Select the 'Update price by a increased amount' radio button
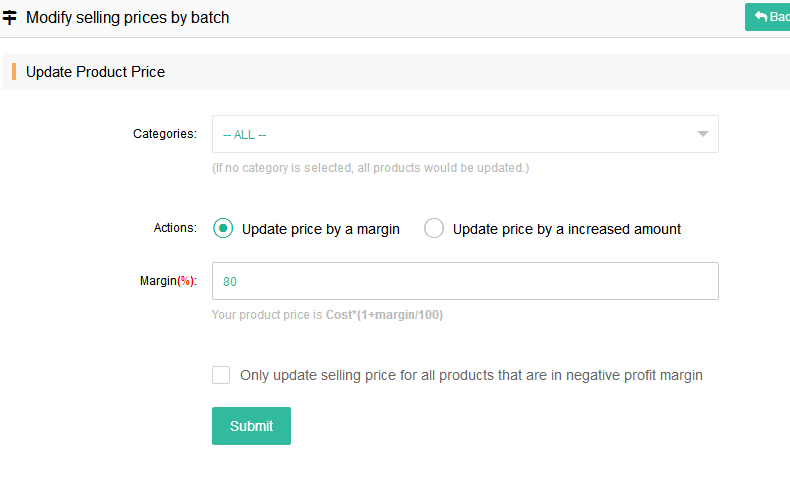 coord(434,229)
